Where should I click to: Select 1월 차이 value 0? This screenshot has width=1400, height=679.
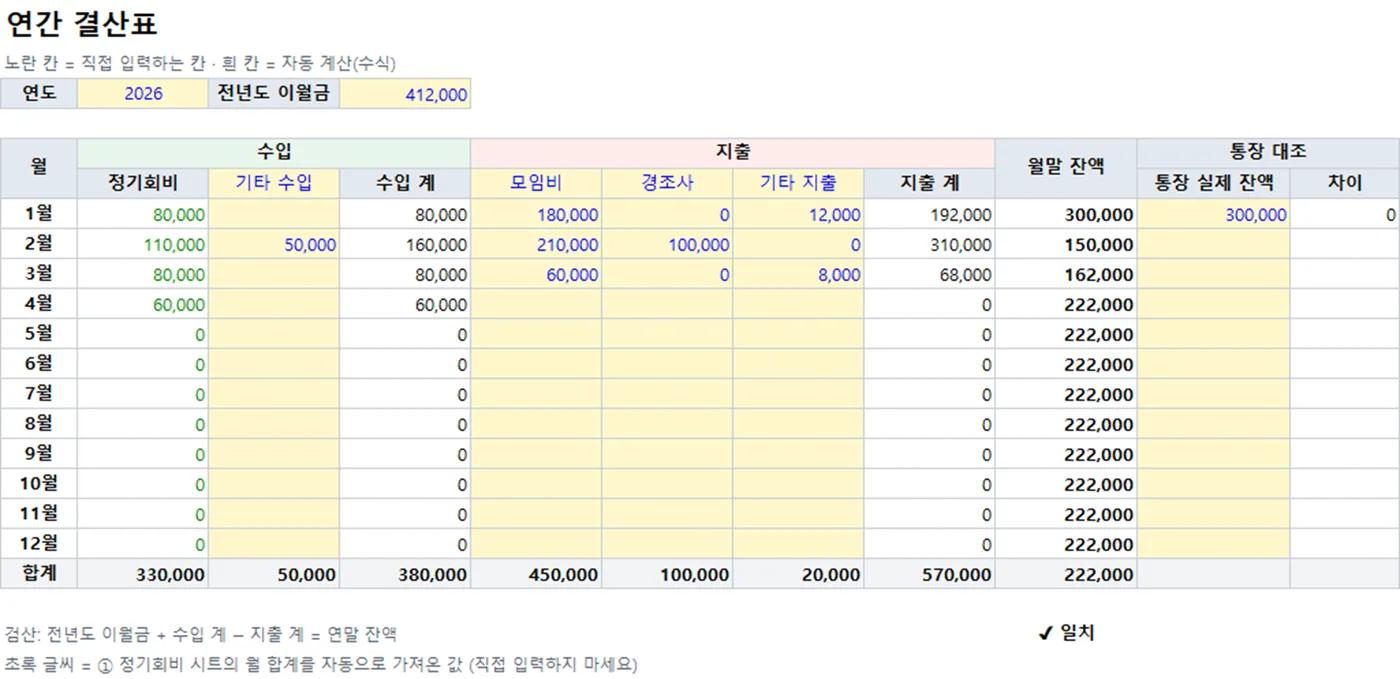point(1345,214)
